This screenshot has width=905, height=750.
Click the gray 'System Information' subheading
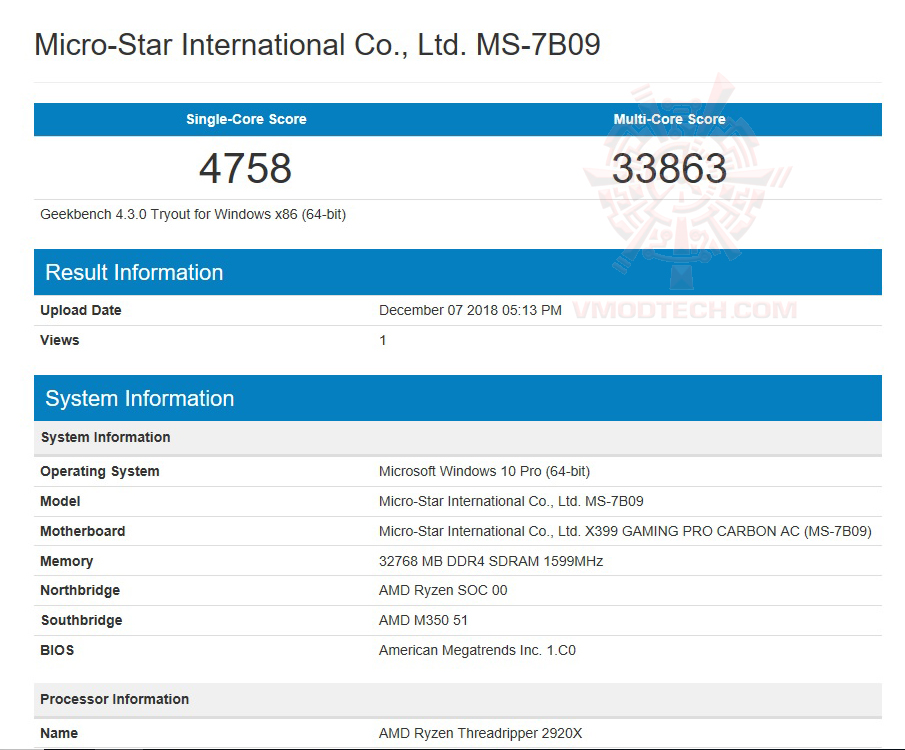(x=458, y=437)
